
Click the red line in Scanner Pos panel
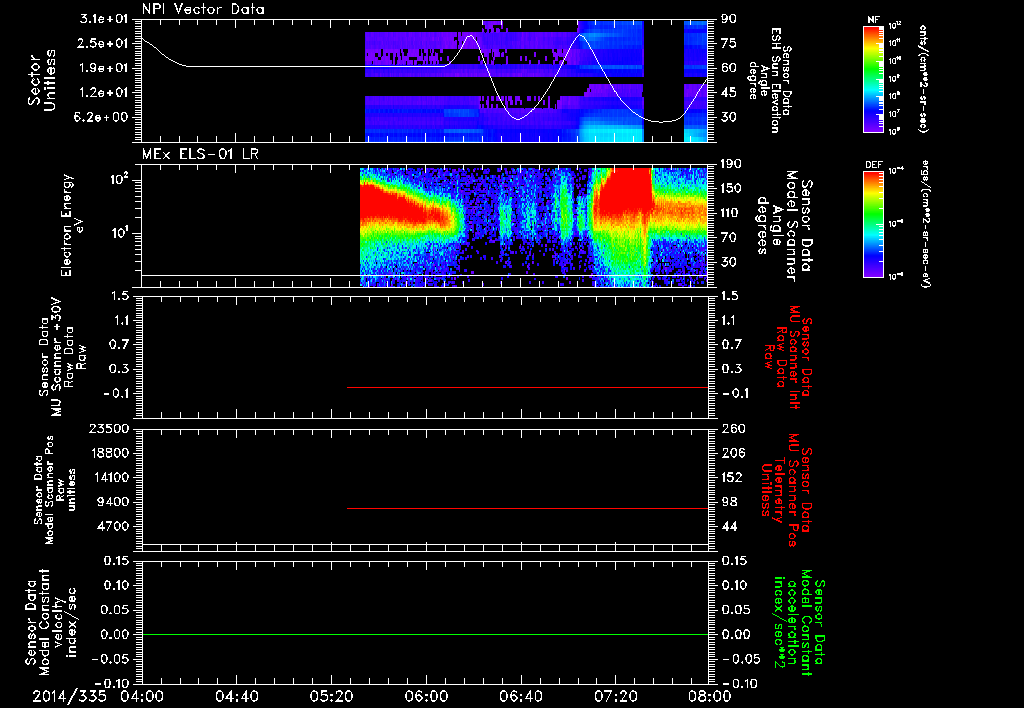[528, 508]
